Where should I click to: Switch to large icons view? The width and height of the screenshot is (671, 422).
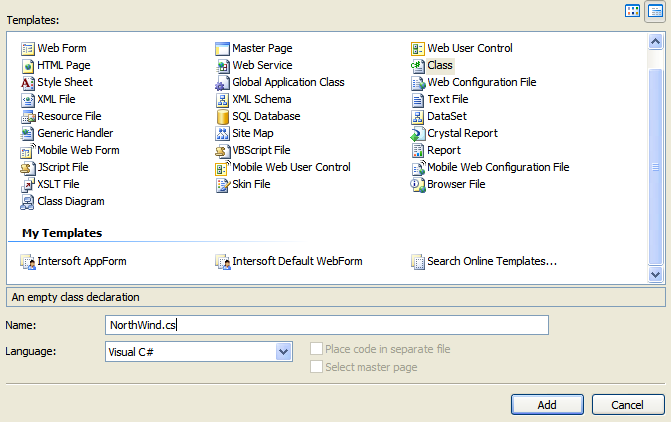pyautogui.click(x=632, y=11)
